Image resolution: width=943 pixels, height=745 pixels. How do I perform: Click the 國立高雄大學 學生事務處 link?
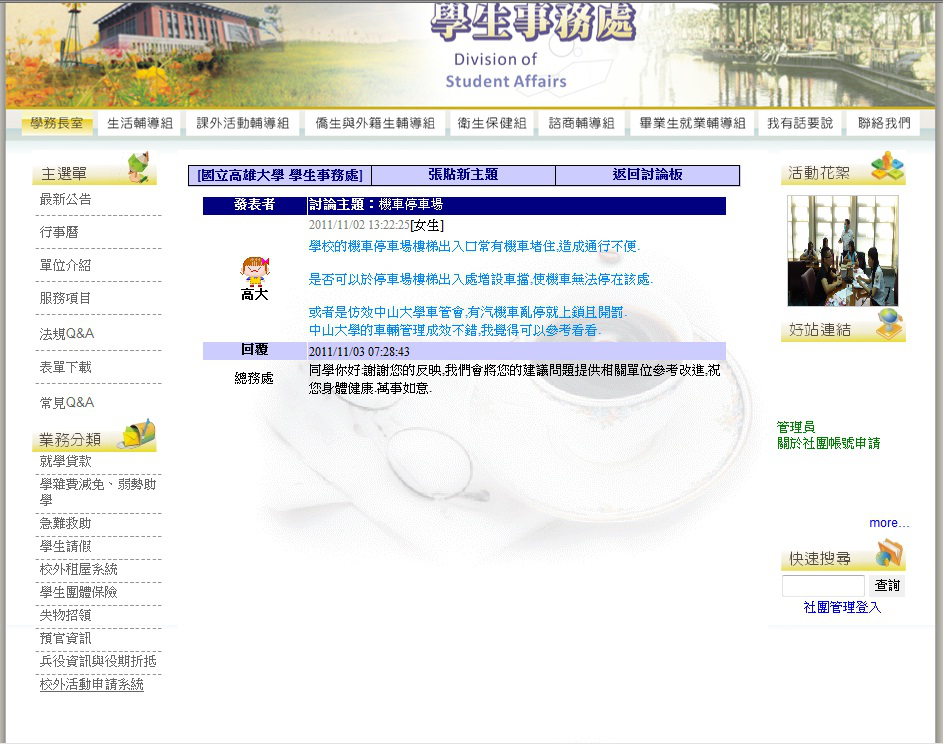[280, 176]
